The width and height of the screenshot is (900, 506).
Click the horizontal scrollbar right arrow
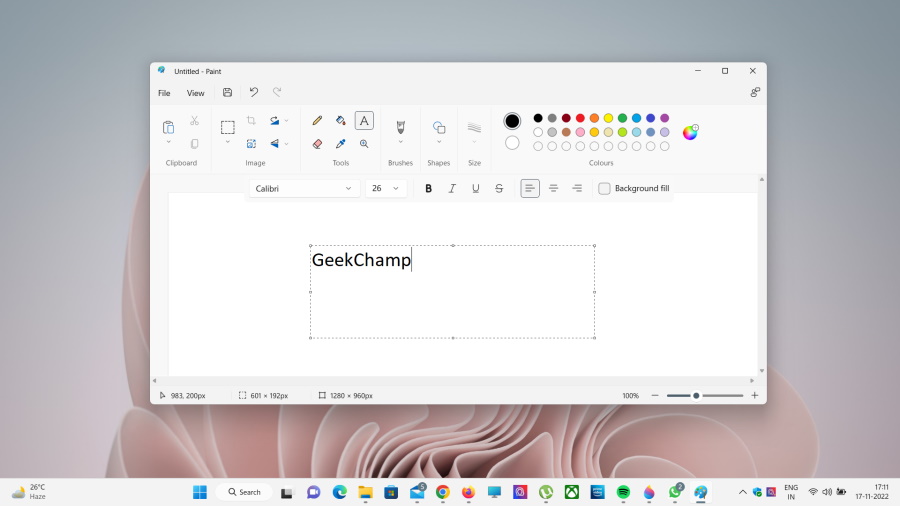[752, 380]
